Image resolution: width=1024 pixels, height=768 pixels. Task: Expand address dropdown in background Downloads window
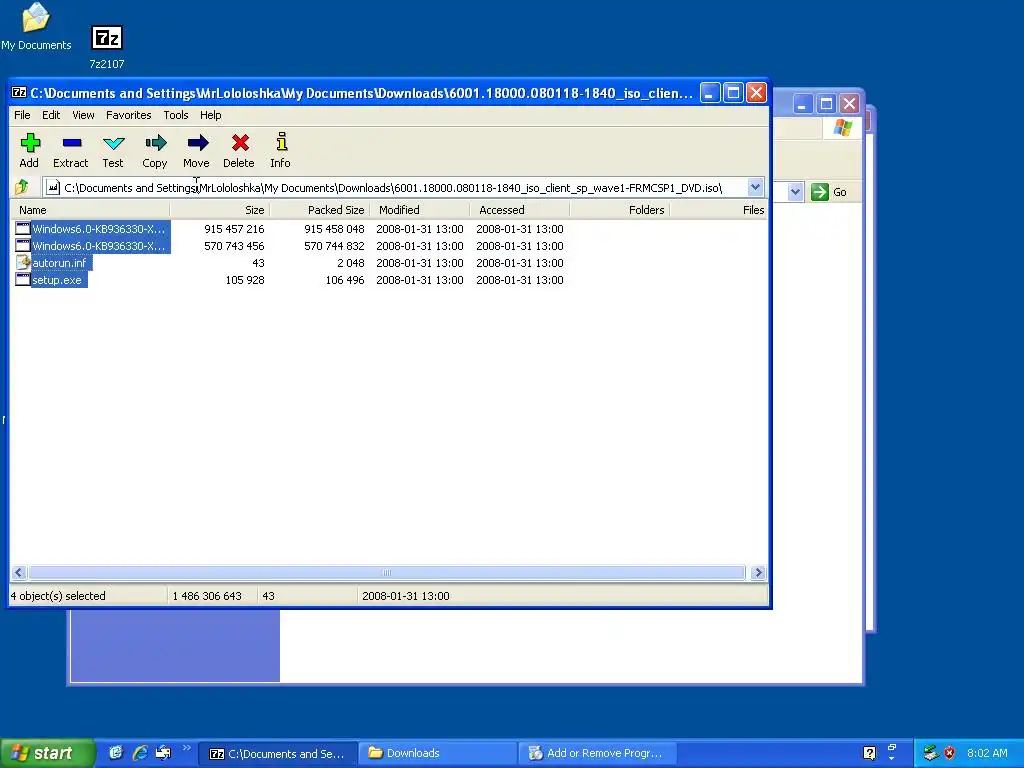click(795, 192)
